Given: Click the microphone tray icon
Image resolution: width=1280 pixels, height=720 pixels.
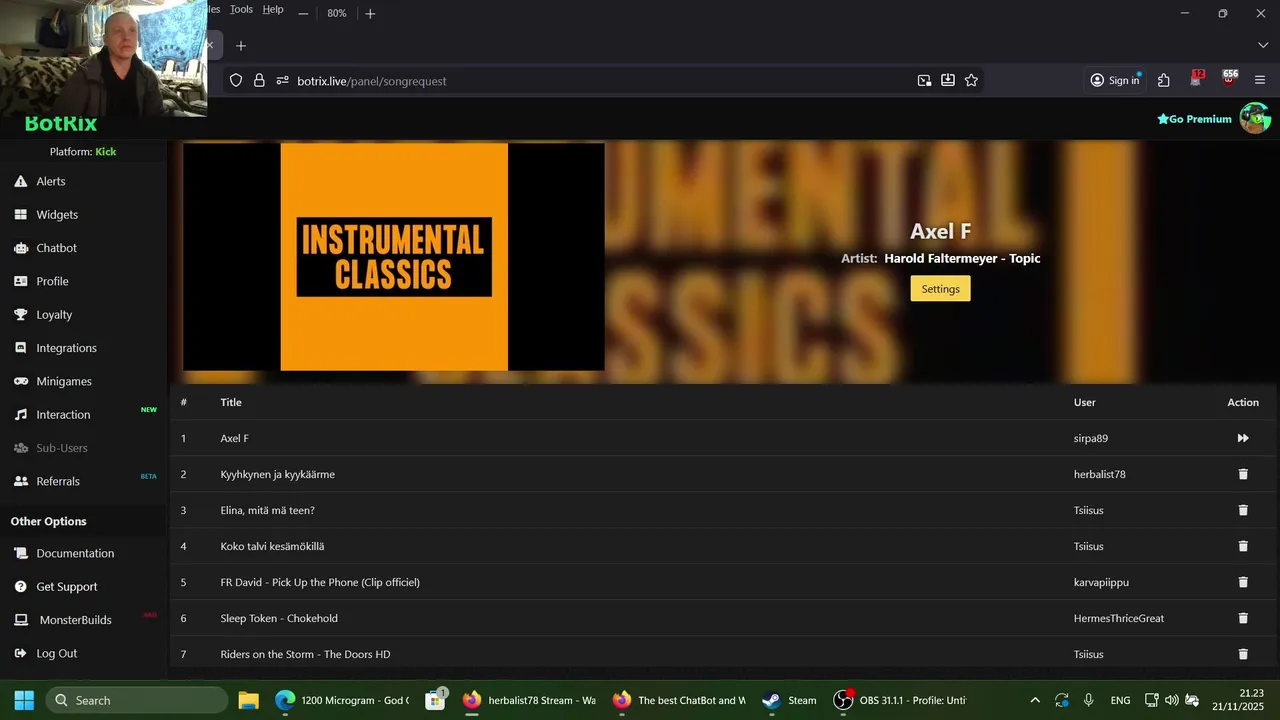Looking at the screenshot, I should pos(1088,700).
